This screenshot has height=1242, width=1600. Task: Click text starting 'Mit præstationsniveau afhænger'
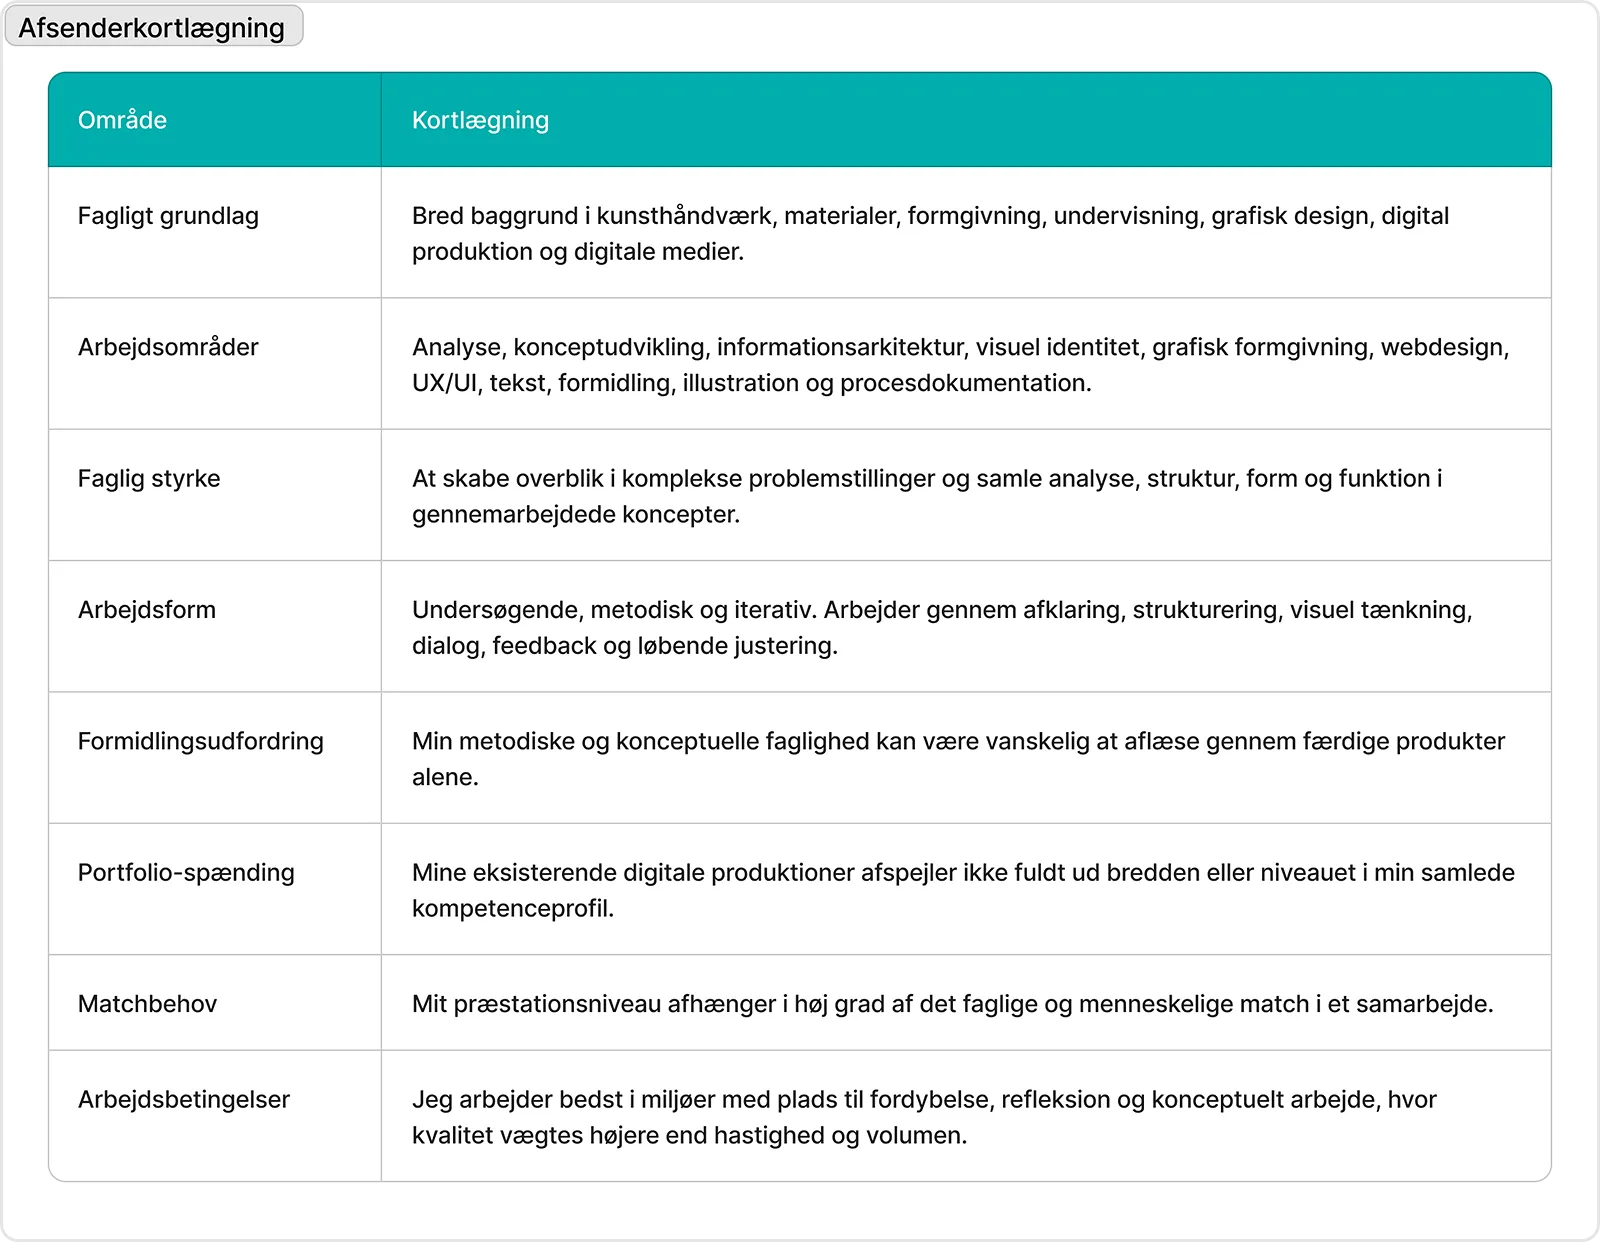tap(952, 1004)
